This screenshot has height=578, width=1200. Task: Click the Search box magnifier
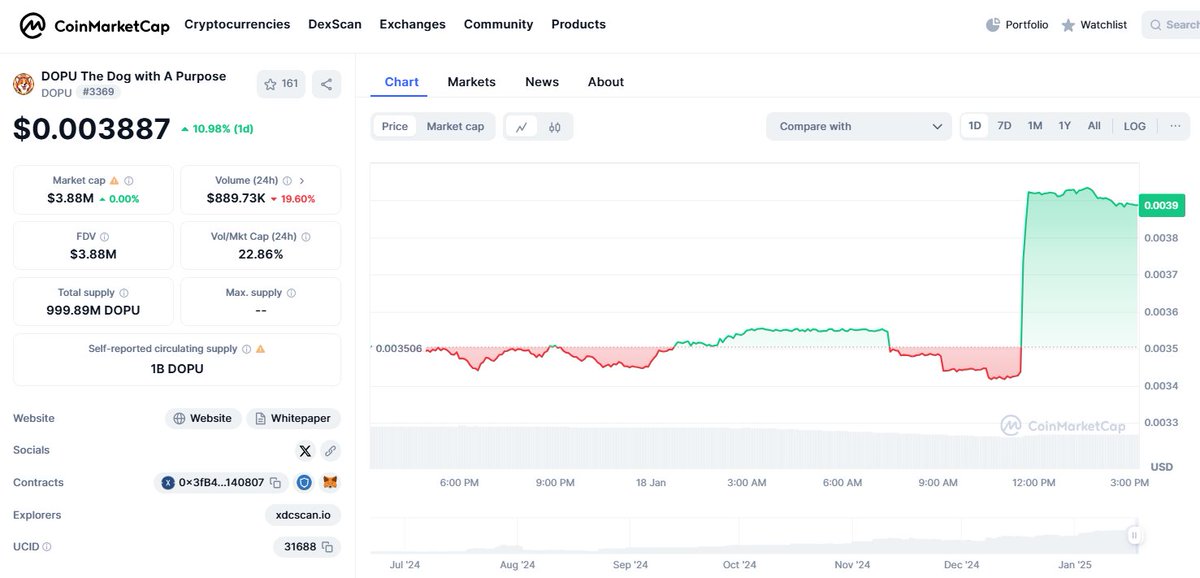[x=1156, y=25]
